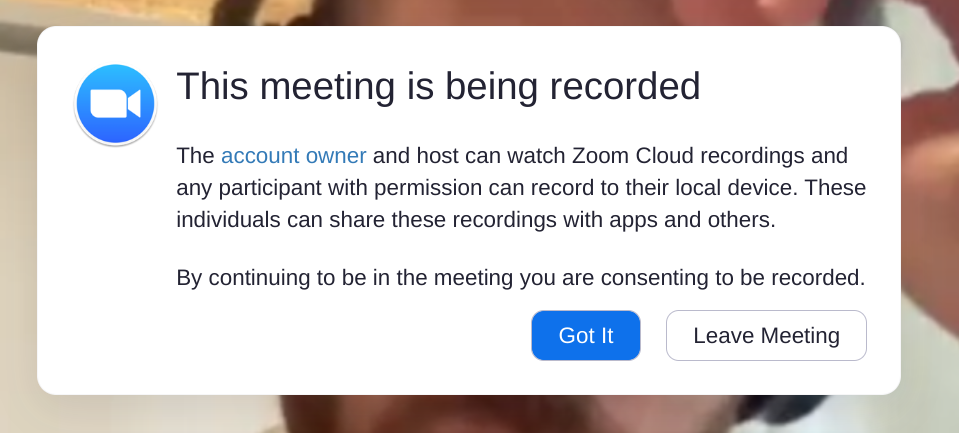
Task: Click the word "Got" on the blue button
Action: pos(573,335)
